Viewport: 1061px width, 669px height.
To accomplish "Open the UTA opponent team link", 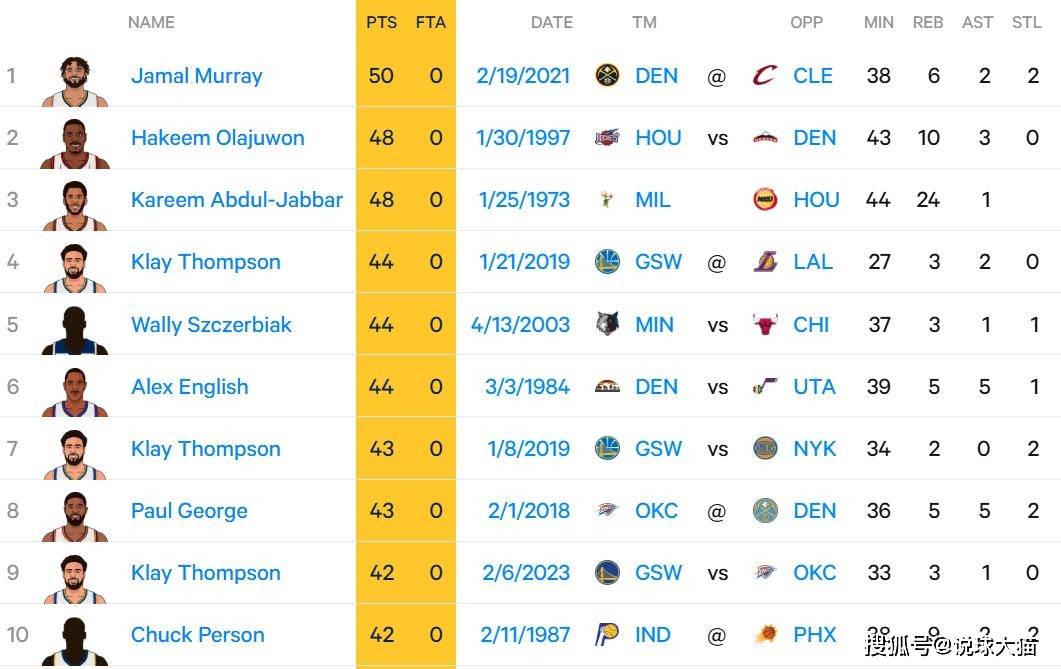I will (x=814, y=386).
